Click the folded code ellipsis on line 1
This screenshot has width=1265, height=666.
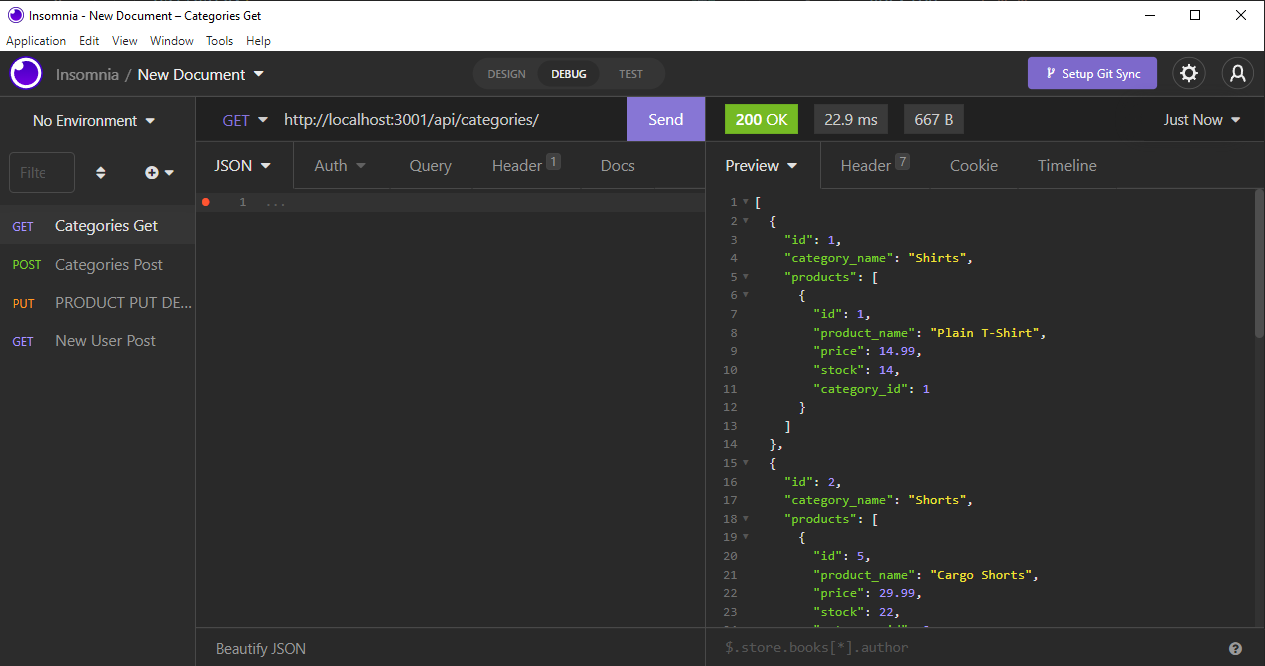(x=274, y=201)
